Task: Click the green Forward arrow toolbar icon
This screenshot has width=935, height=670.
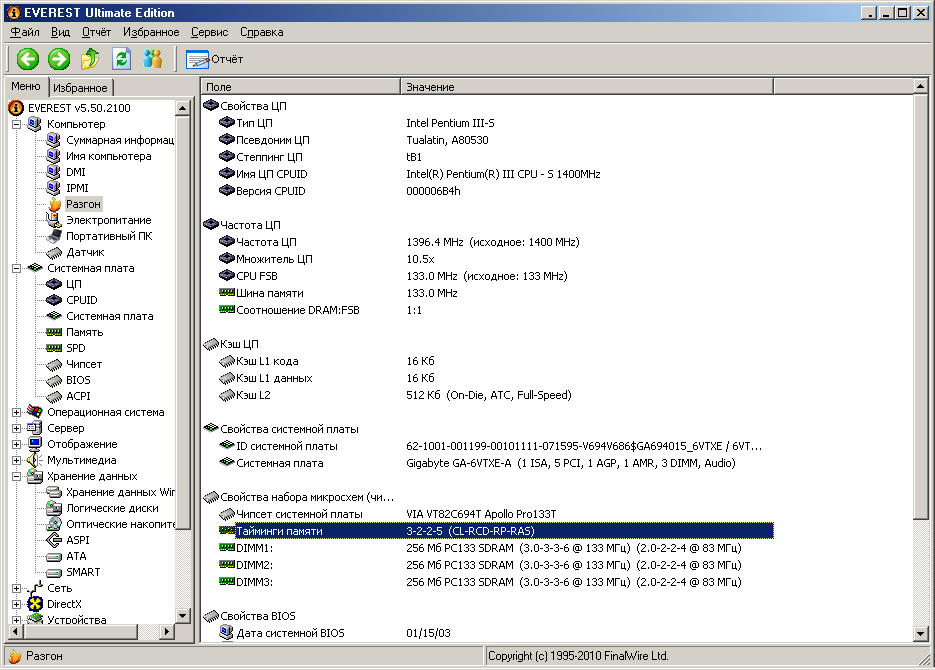Action: click(58, 59)
